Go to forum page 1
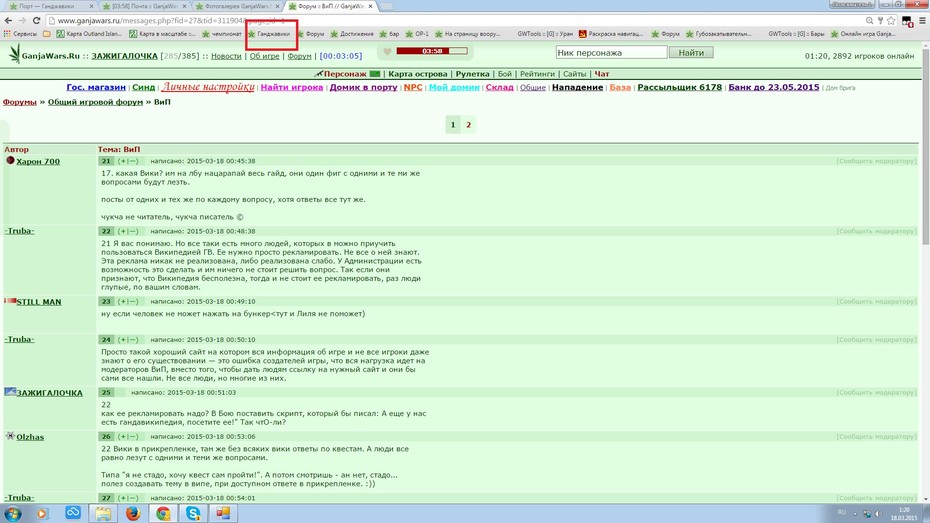The width and height of the screenshot is (930, 523). [x=453, y=125]
